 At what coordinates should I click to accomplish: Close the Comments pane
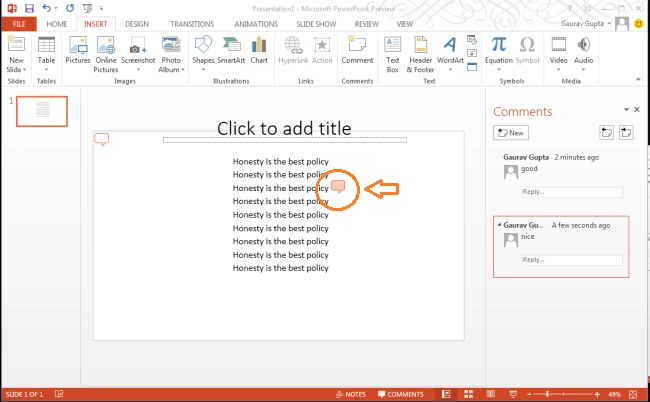point(637,109)
